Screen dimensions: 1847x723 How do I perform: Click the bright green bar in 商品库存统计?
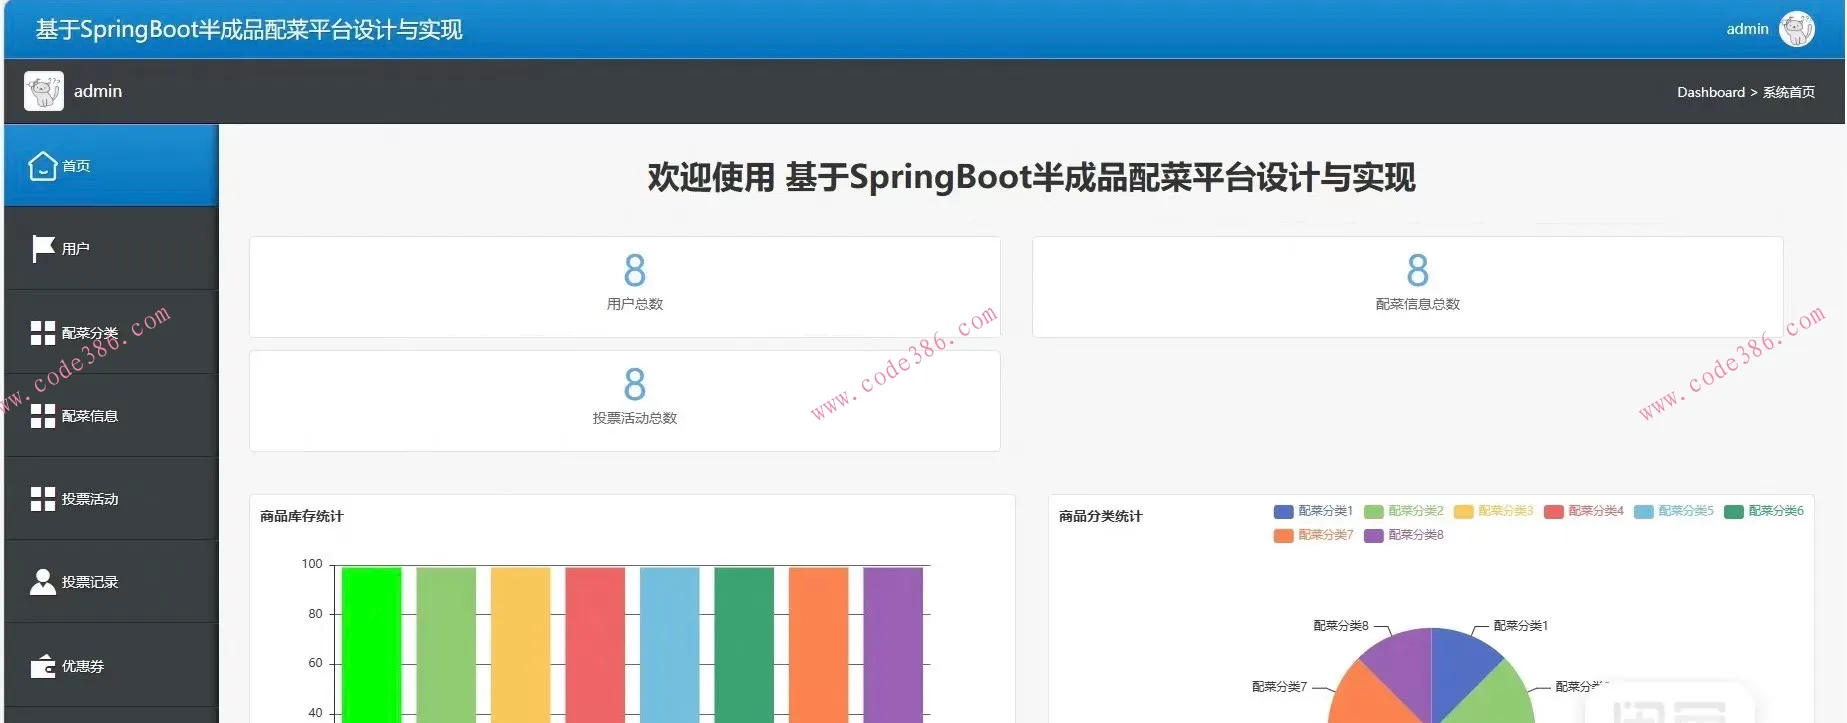[x=371, y=645]
